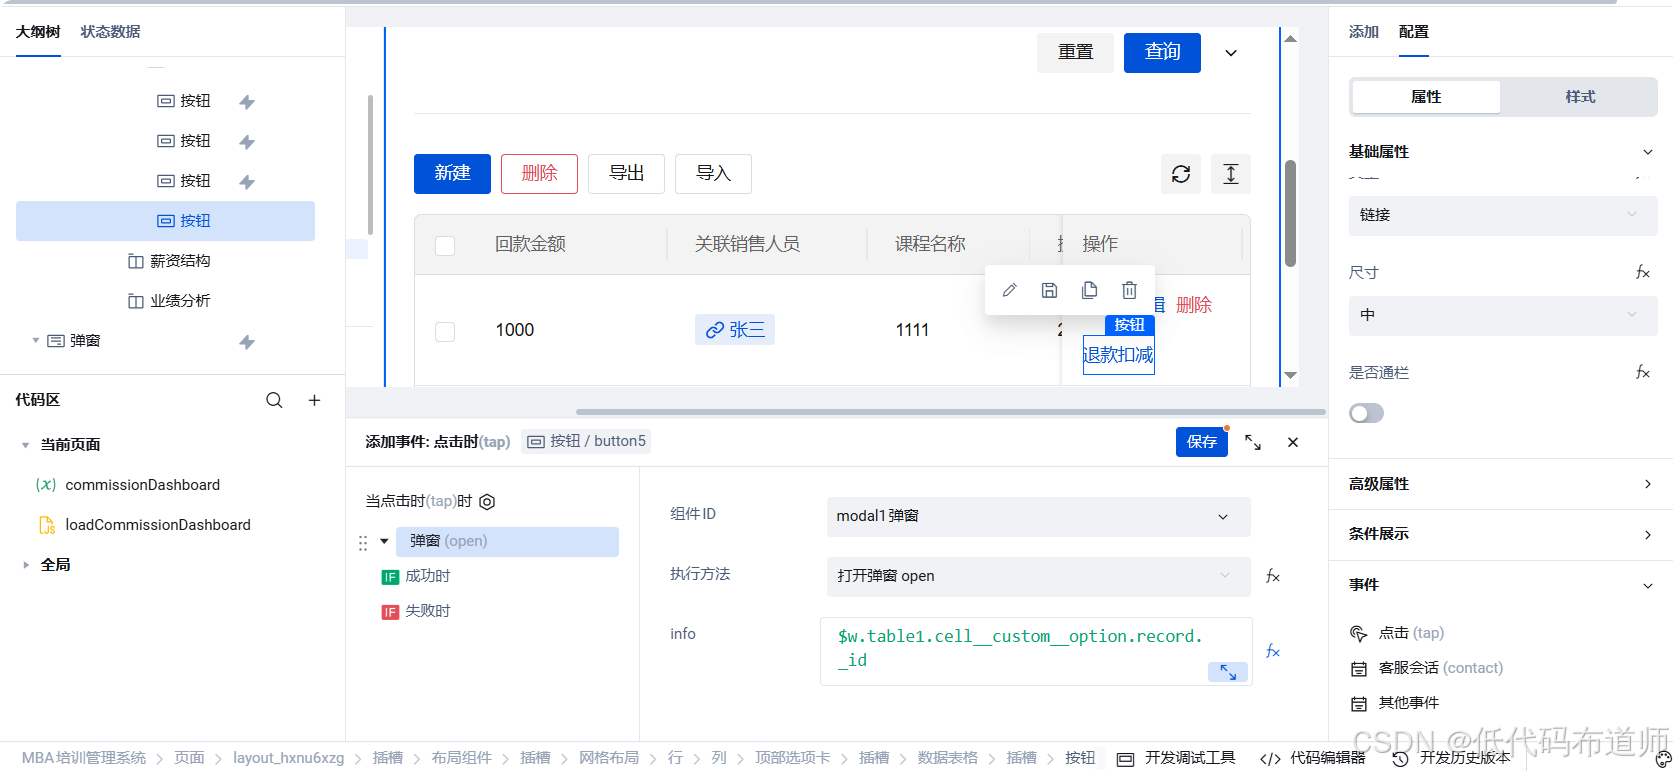This screenshot has width=1673, height=772.
Task: Click the 失败时 IF branch
Action: click(416, 611)
